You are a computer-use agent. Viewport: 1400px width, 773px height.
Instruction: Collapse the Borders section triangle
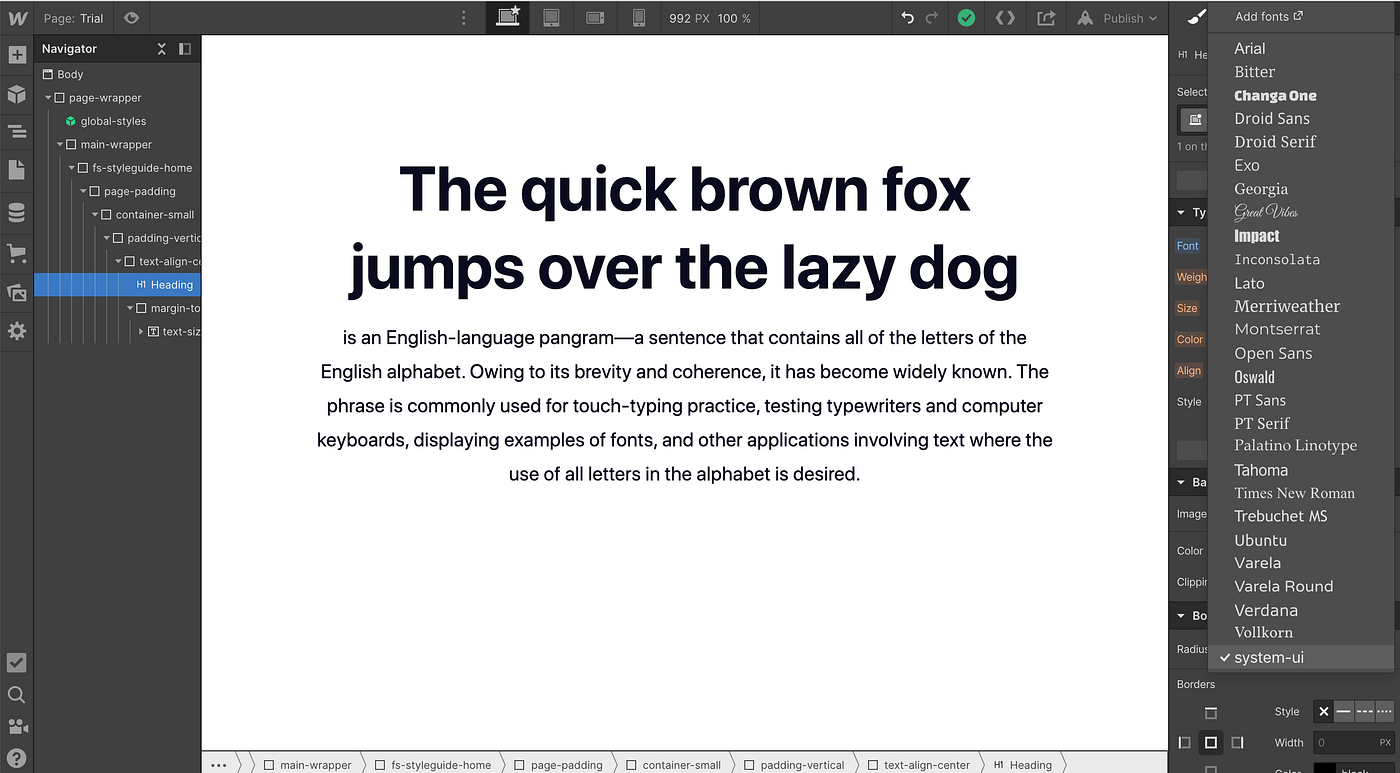pos(1181,616)
